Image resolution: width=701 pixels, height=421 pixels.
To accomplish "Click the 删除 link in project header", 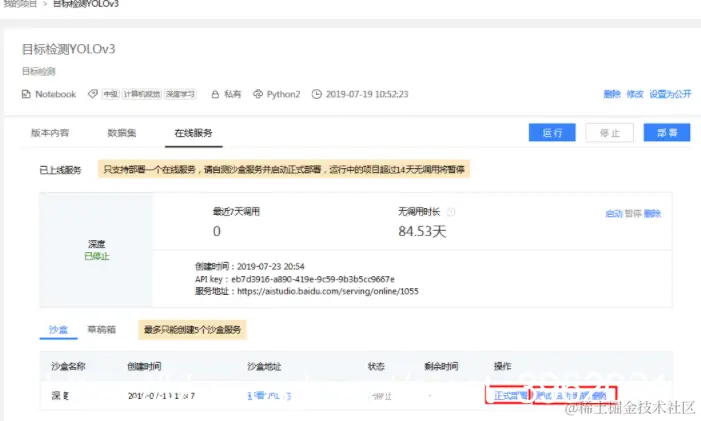I will coord(612,94).
